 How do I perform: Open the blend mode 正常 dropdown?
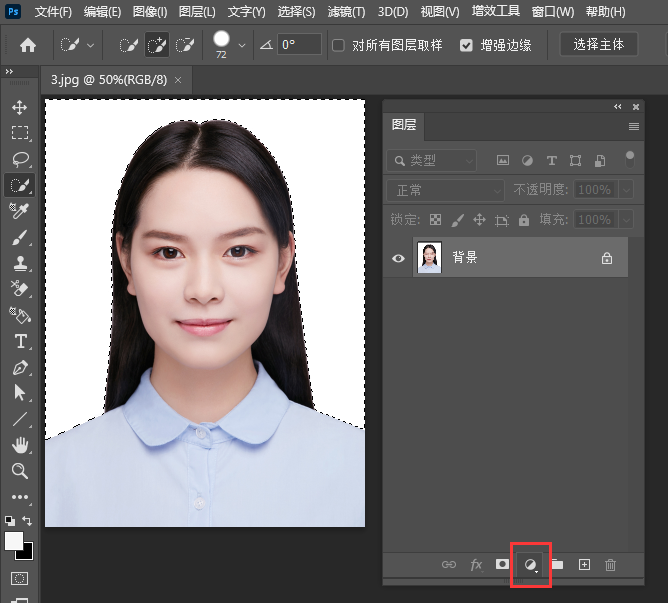[x=447, y=190]
